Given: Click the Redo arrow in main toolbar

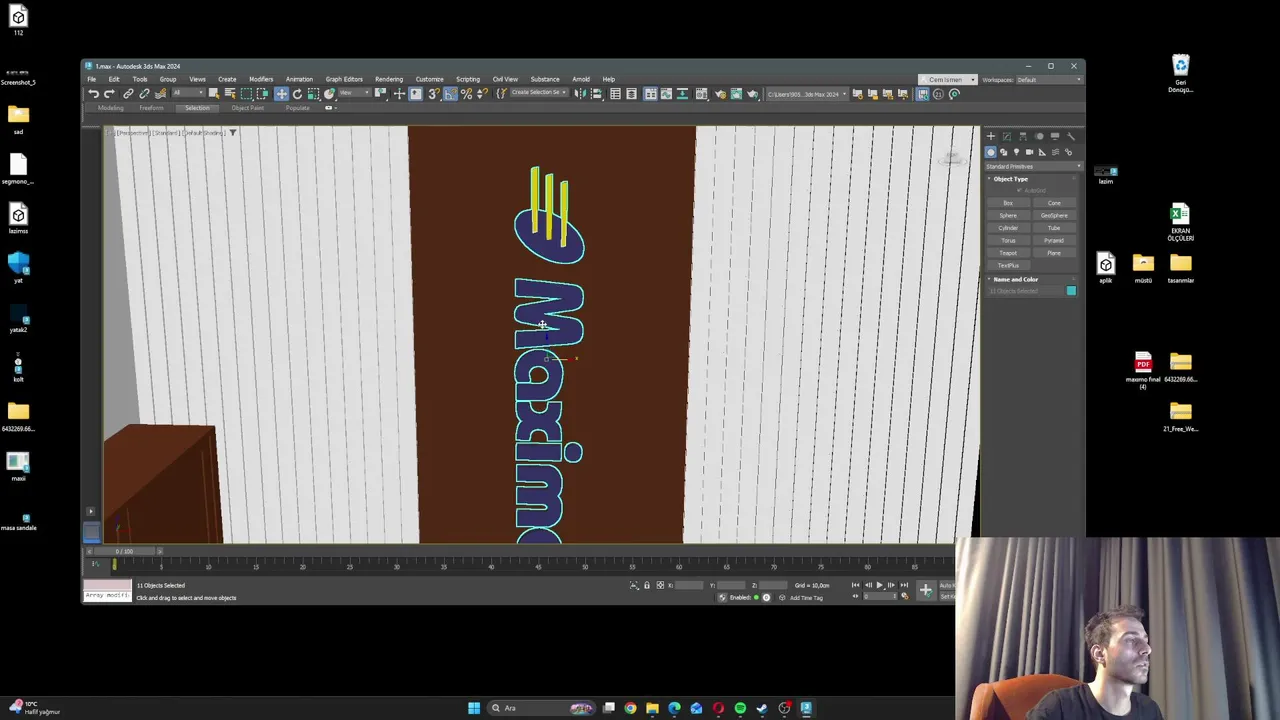Looking at the screenshot, I should [109, 94].
